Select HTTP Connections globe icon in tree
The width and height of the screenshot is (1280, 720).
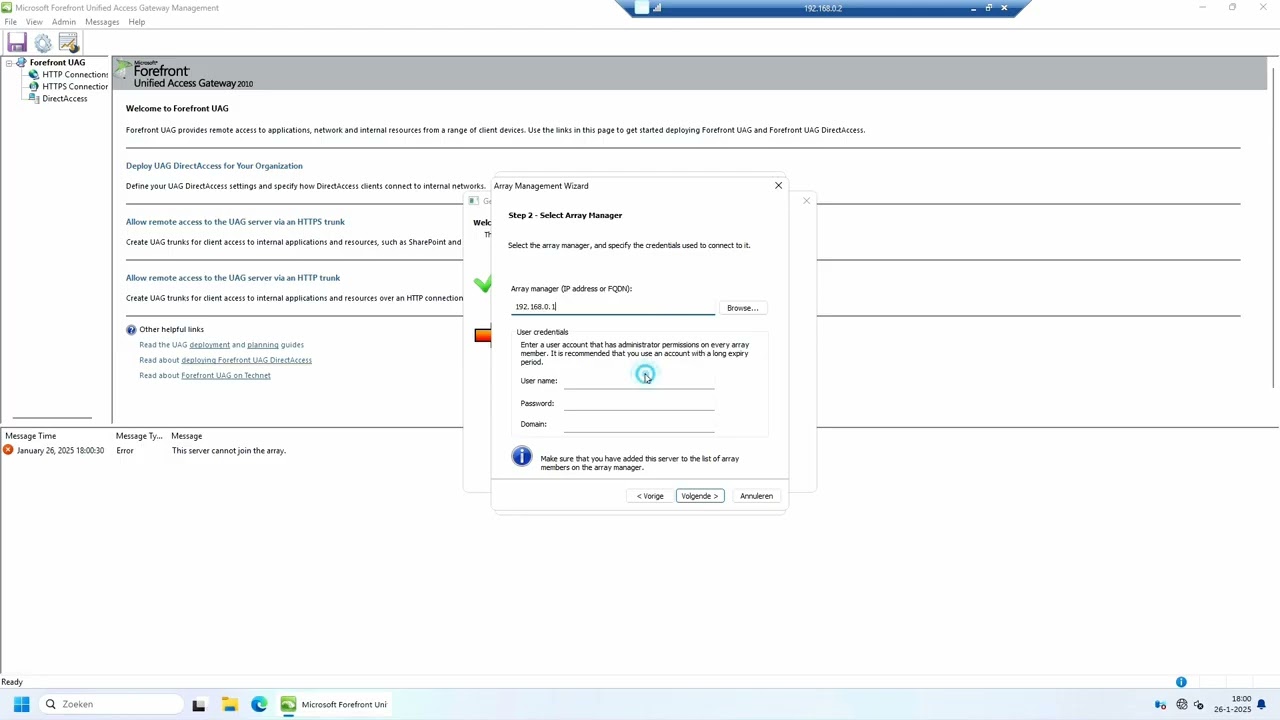pos(34,74)
